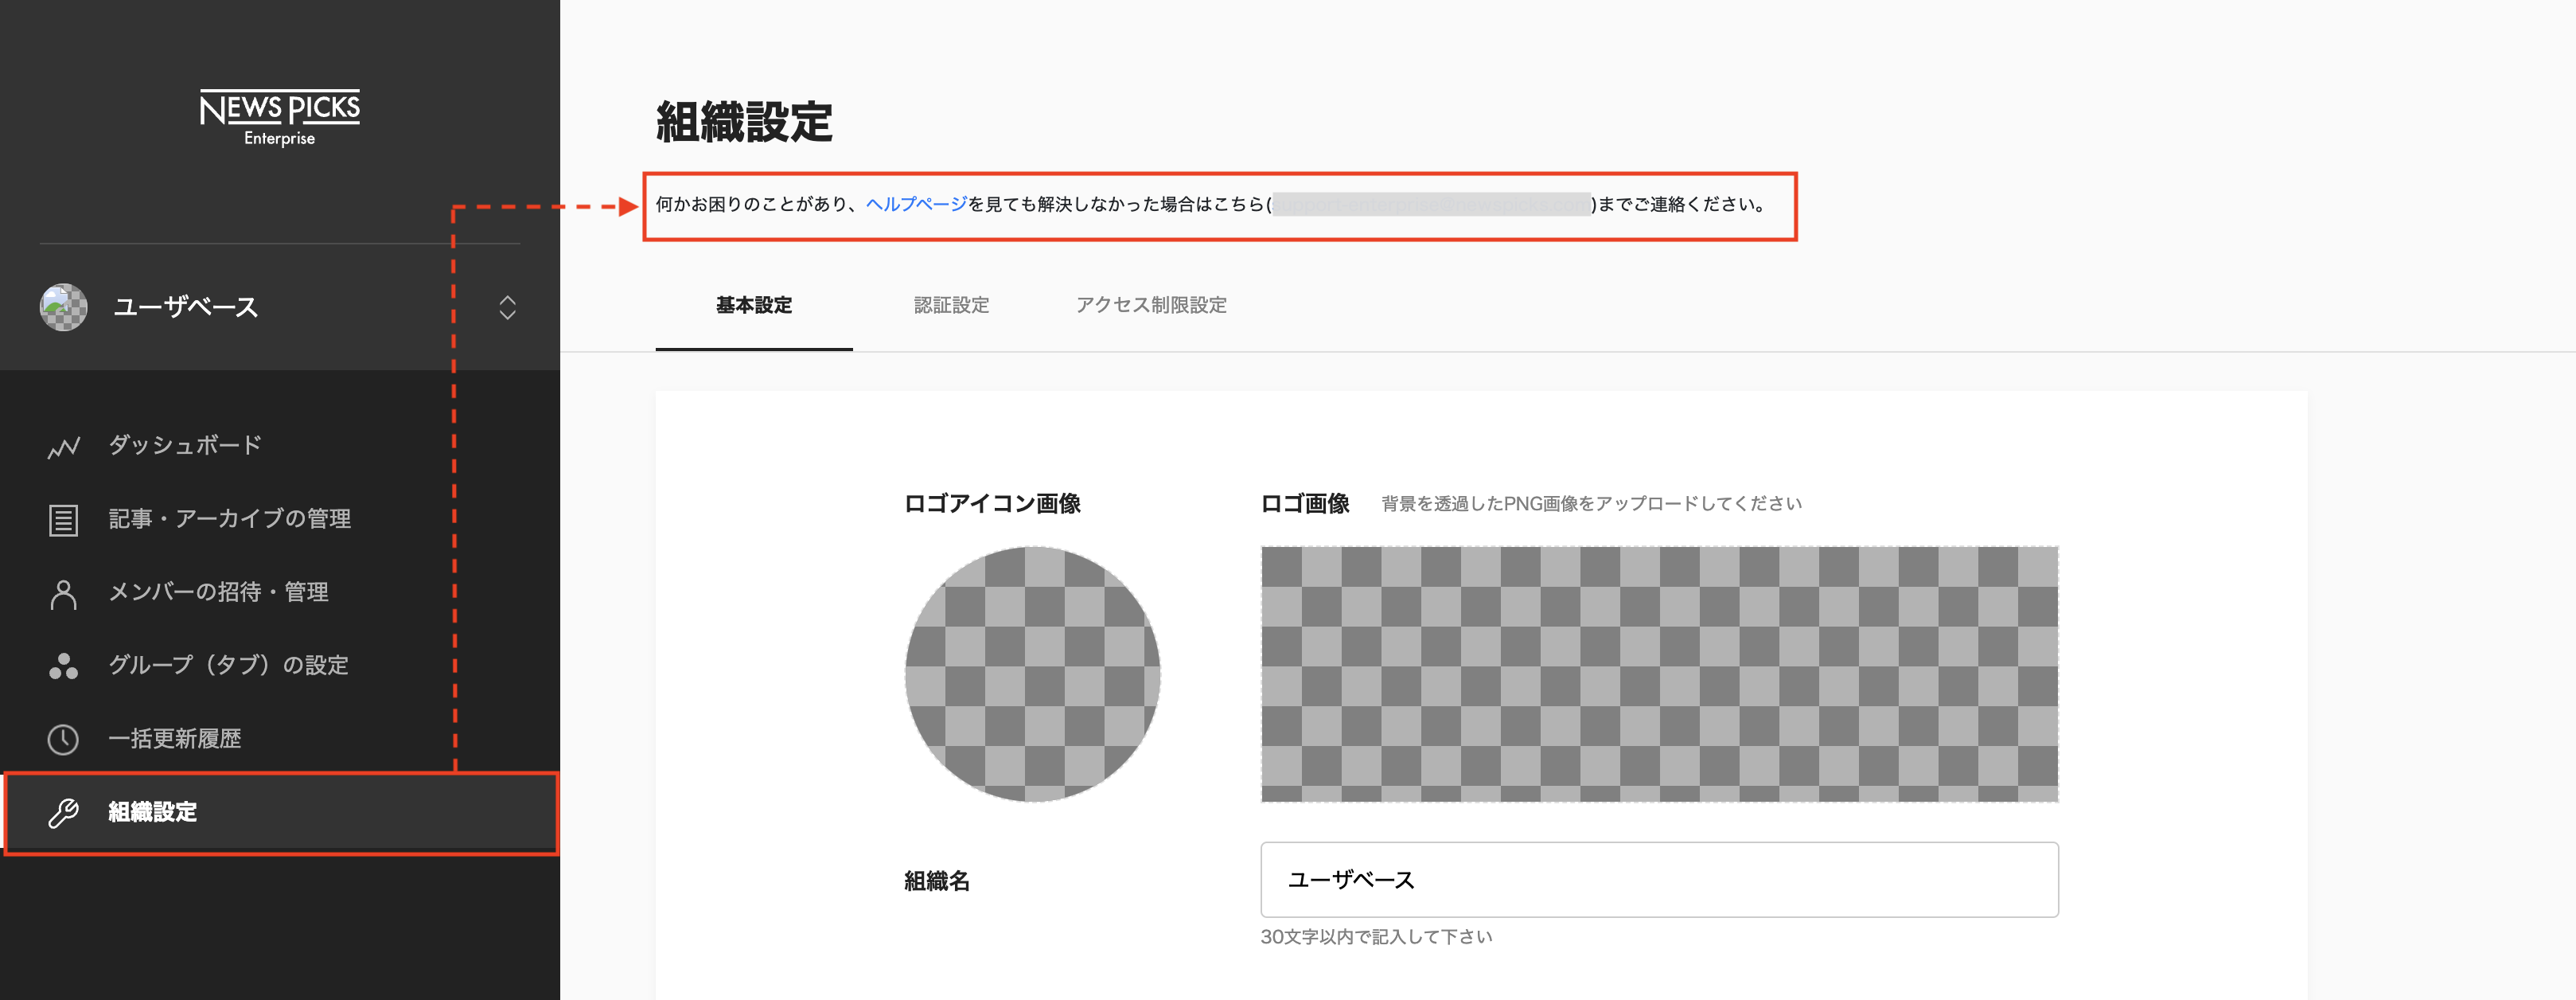Switch to 認証設定 tab
The image size is (2576, 1000).
point(951,305)
